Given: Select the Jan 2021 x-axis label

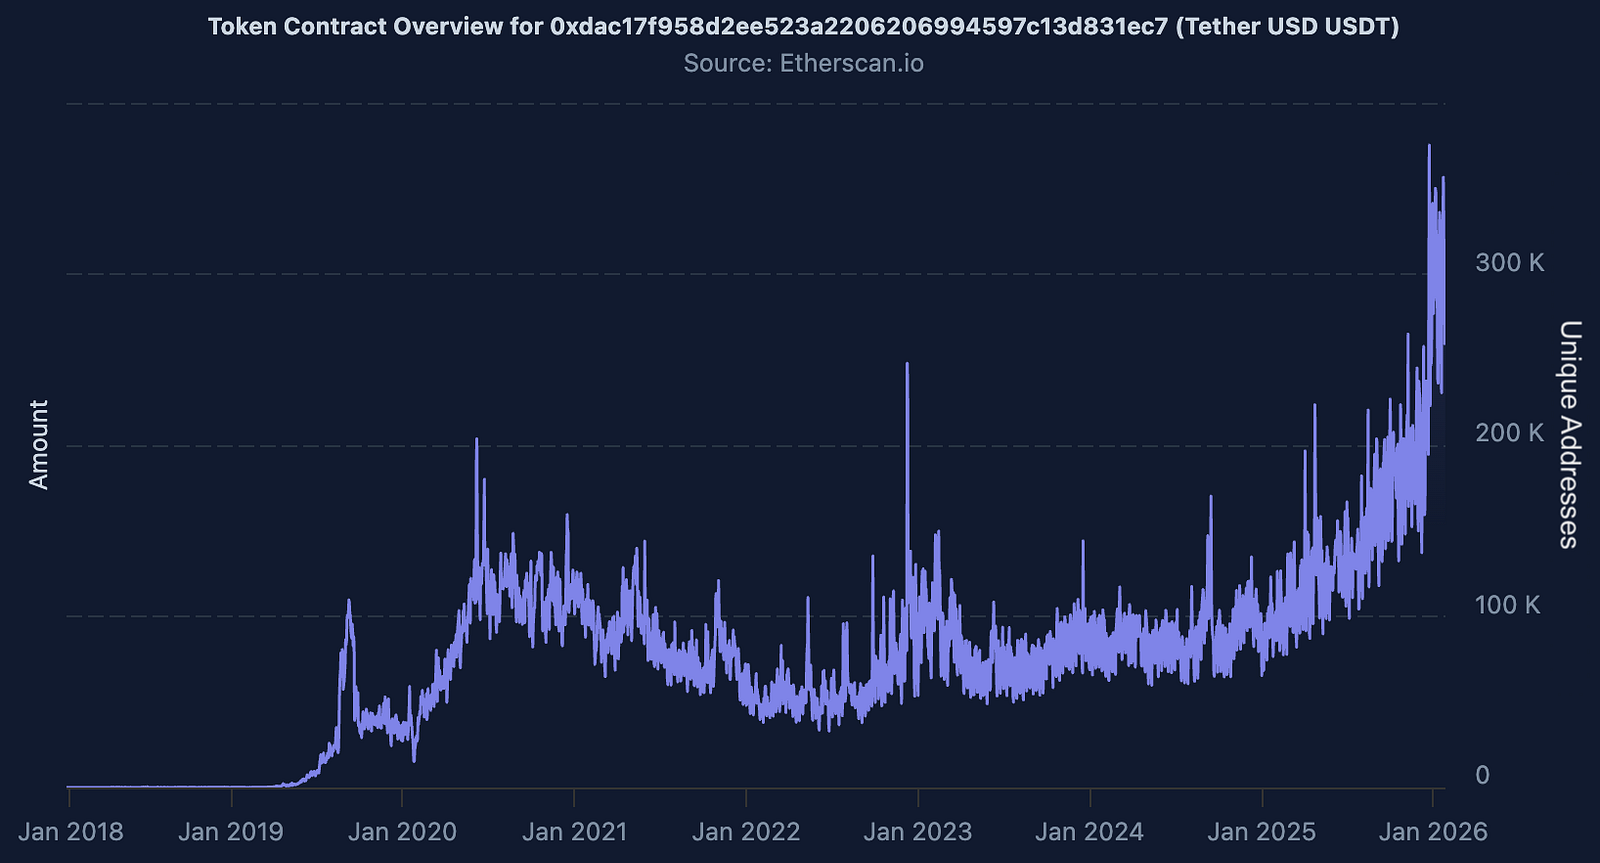Looking at the screenshot, I should coord(574,832).
